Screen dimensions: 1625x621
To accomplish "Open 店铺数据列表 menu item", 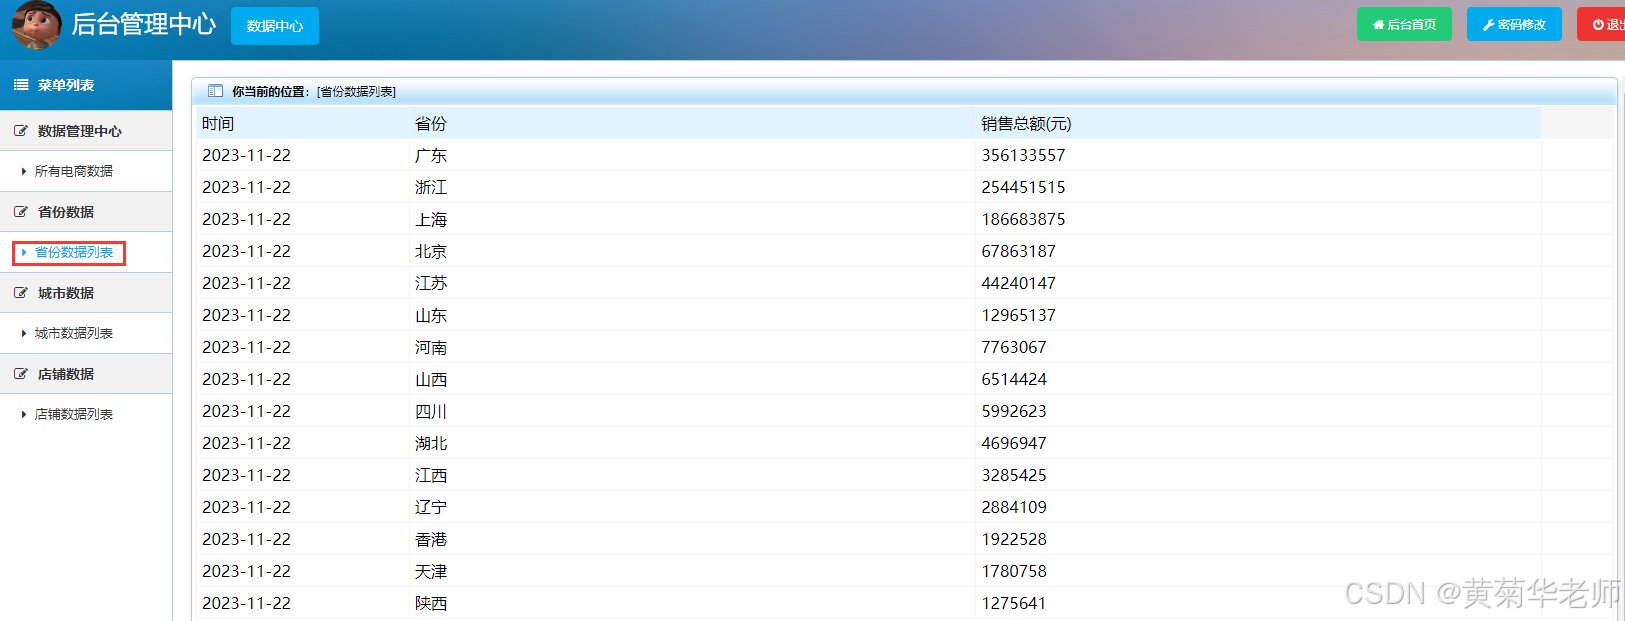I will (74, 414).
